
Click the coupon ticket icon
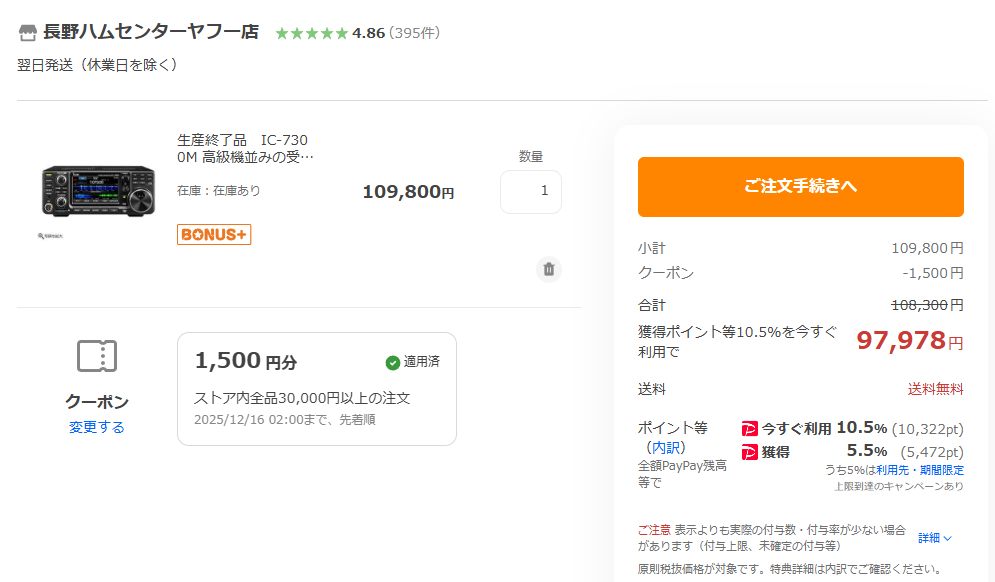(97, 355)
